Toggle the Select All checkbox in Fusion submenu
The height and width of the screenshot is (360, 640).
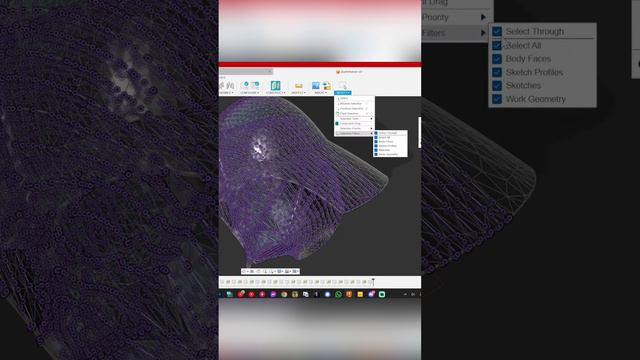(376, 138)
